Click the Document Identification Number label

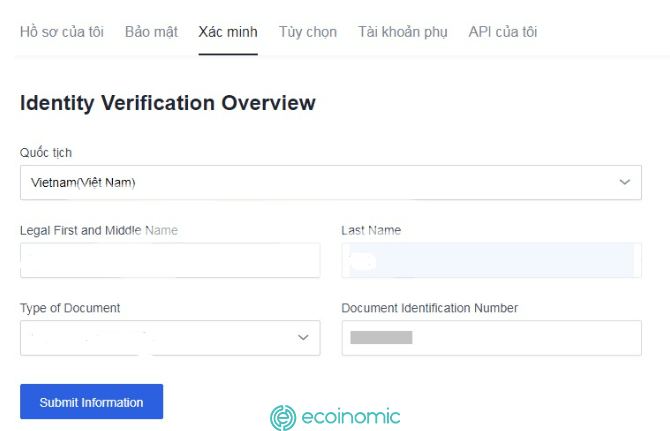pos(429,308)
